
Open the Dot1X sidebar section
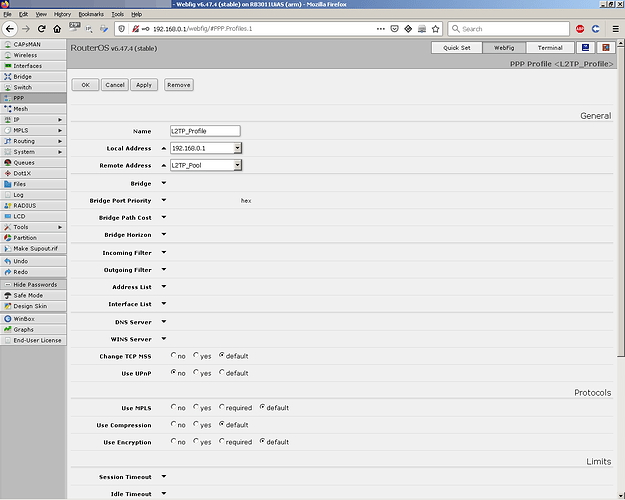(33, 173)
